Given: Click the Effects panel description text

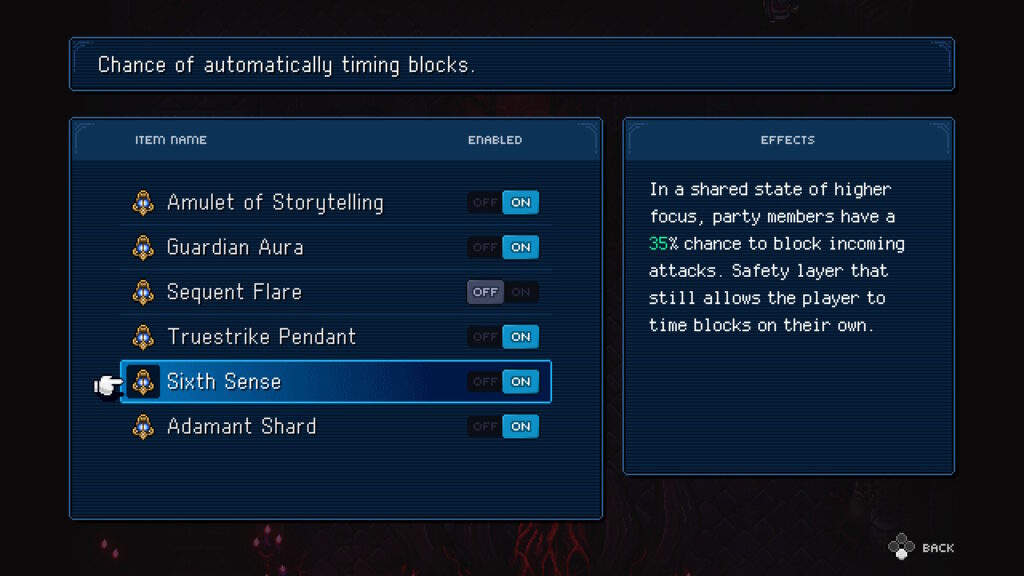Looking at the screenshot, I should [x=776, y=257].
